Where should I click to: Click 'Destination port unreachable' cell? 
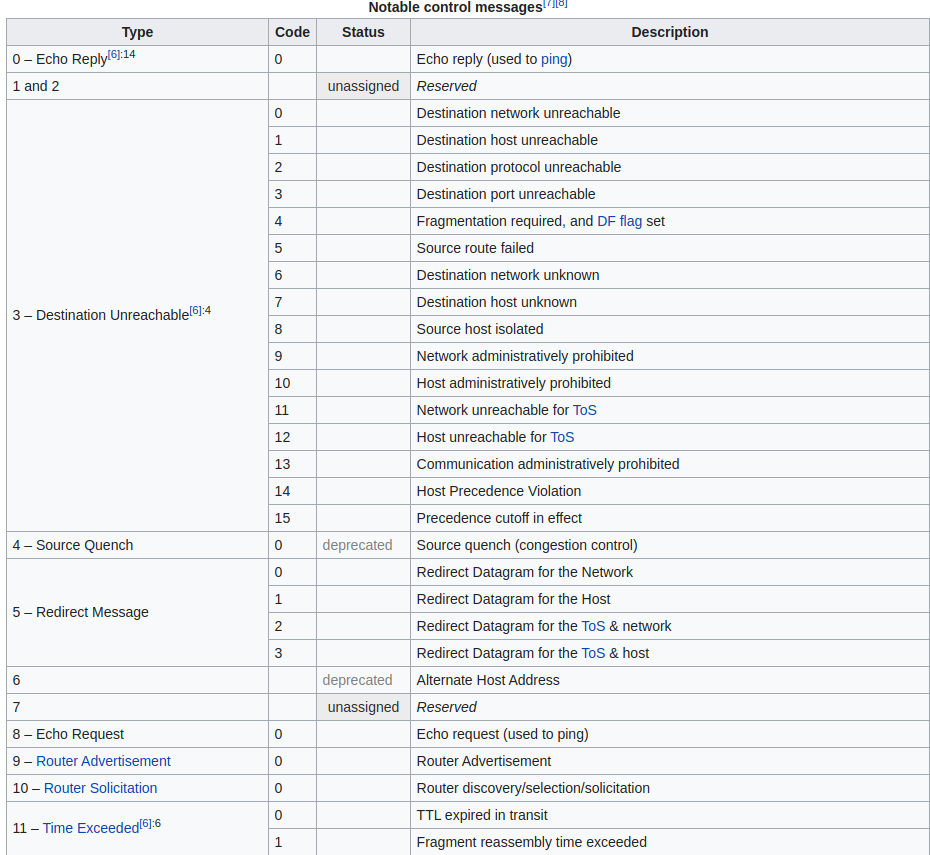tap(670, 194)
